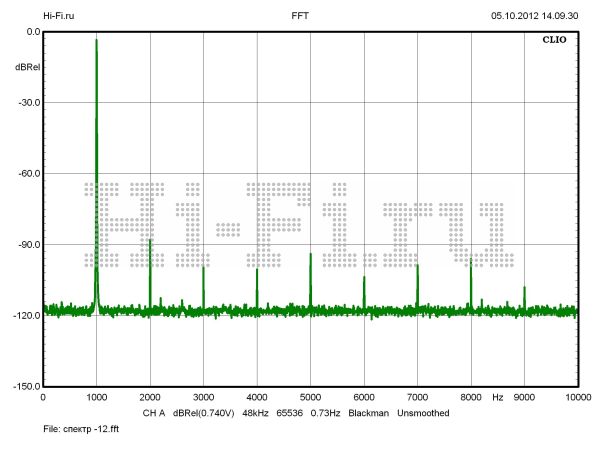Click the harmonic peak at 5000 Hz
The height and width of the screenshot is (450, 600).
(310, 256)
